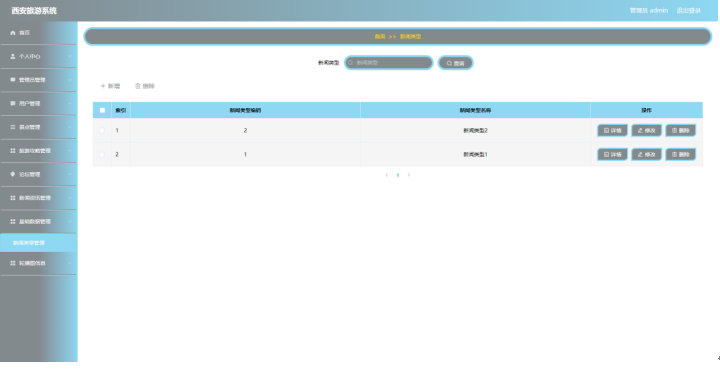Expand the 新闻资讯管理 chevron
The image size is (720, 370).
point(70,198)
